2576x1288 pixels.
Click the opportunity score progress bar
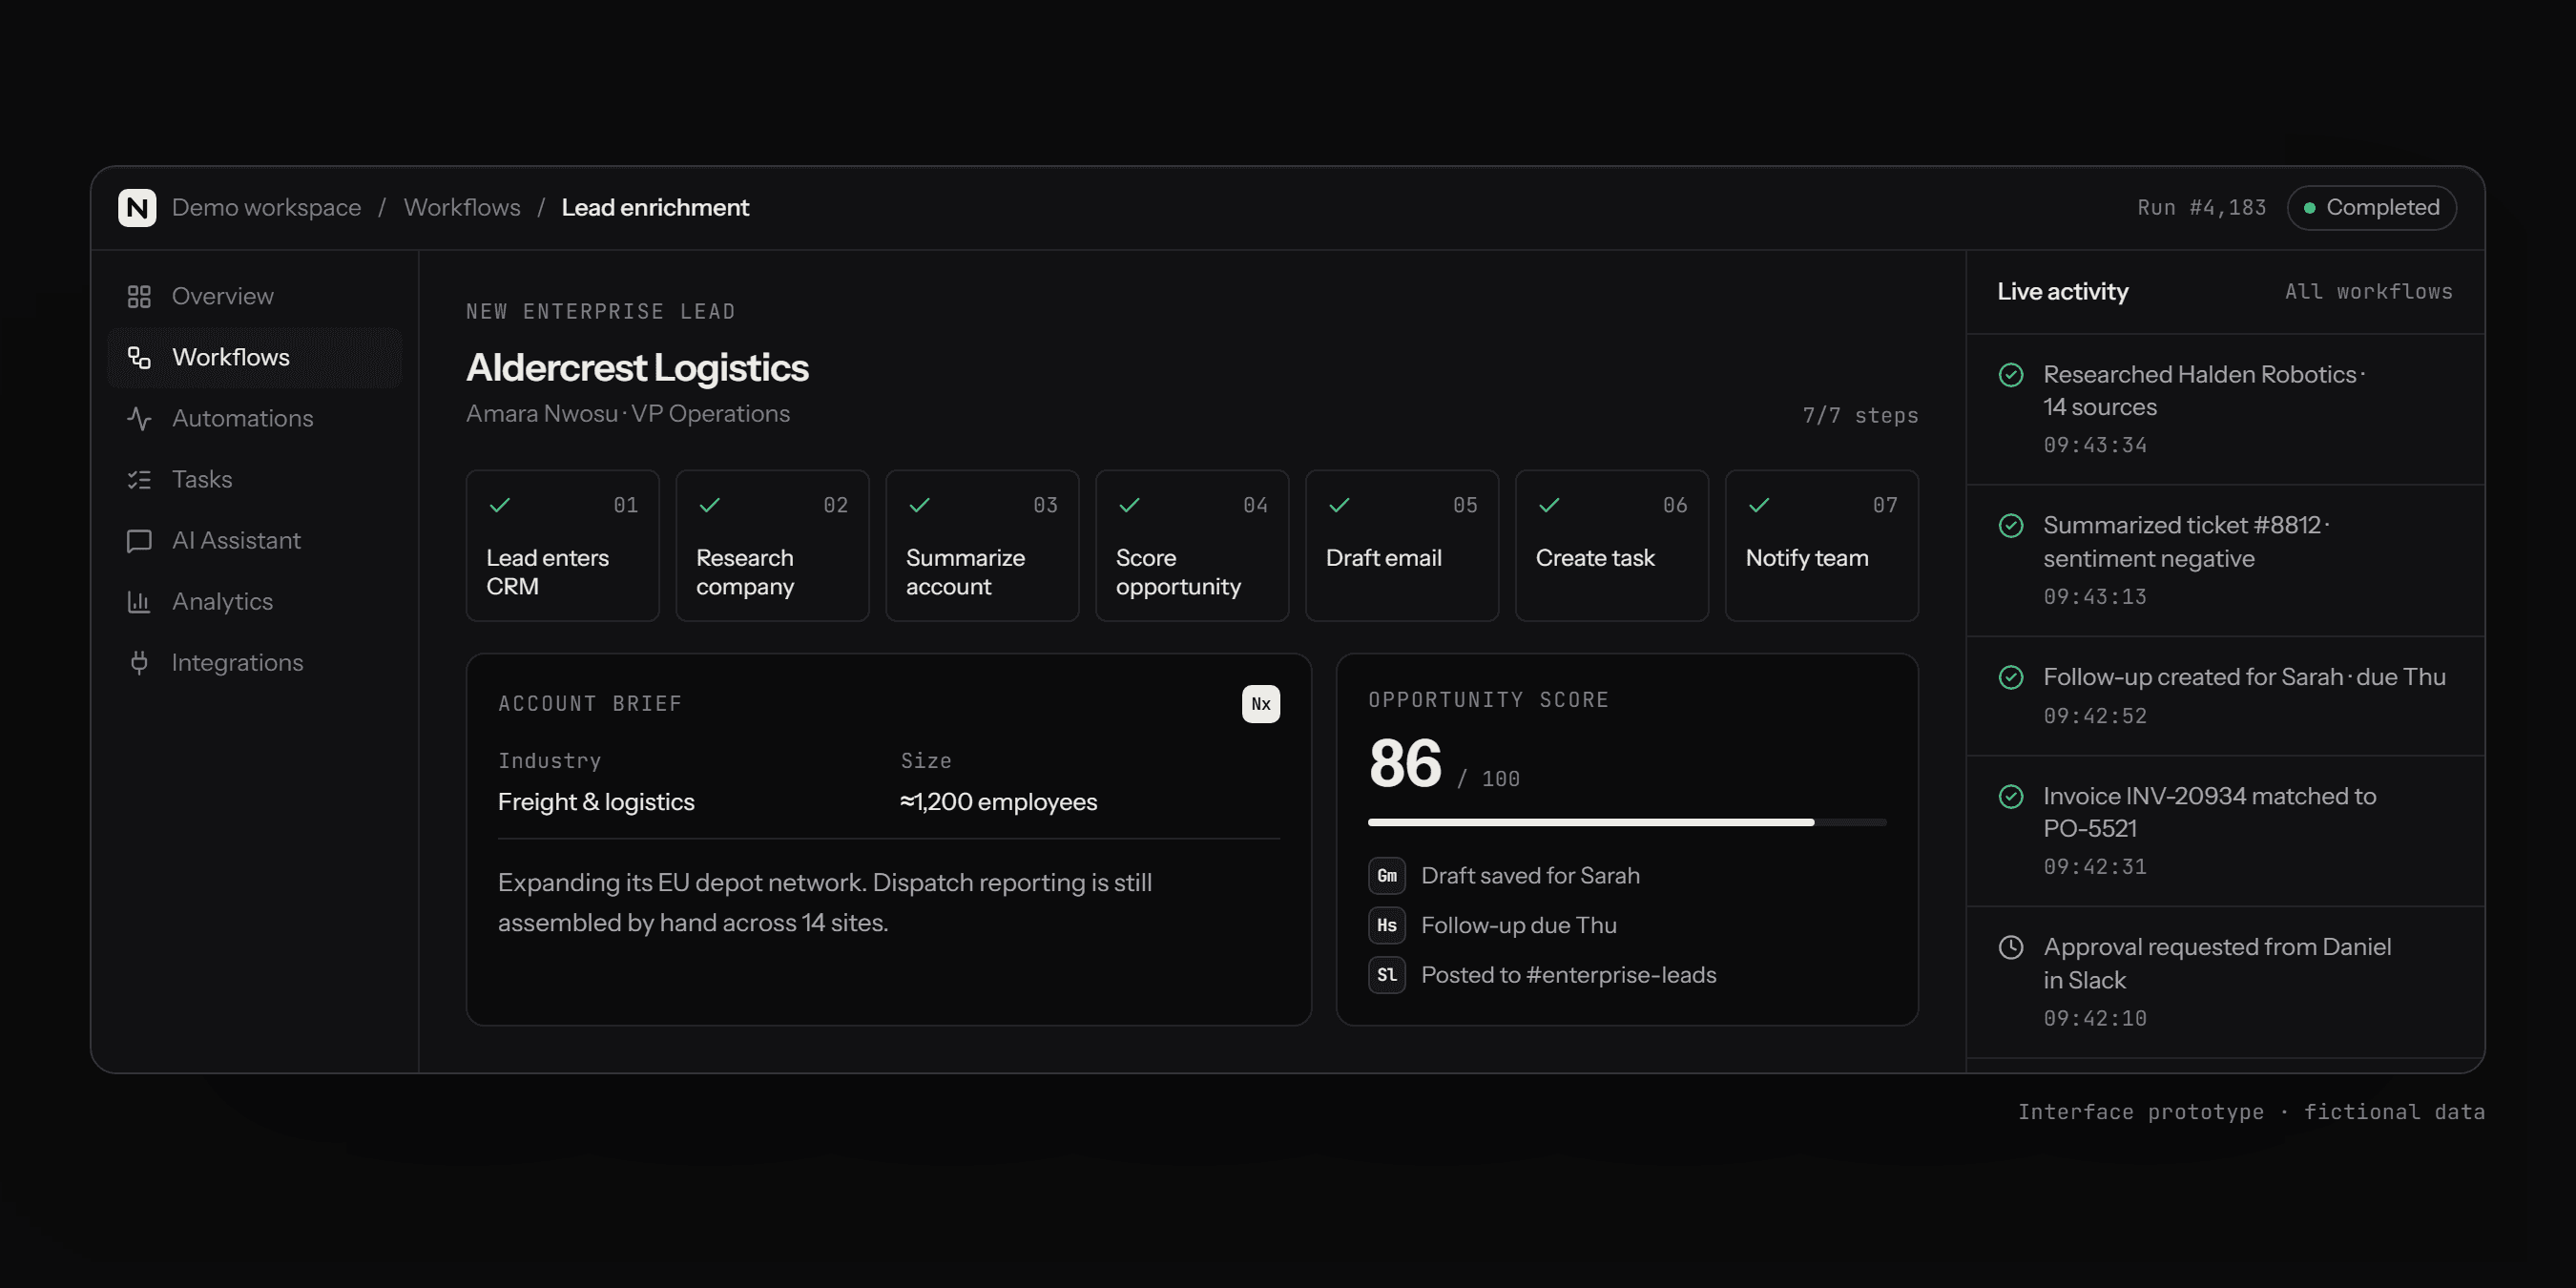click(x=1627, y=823)
